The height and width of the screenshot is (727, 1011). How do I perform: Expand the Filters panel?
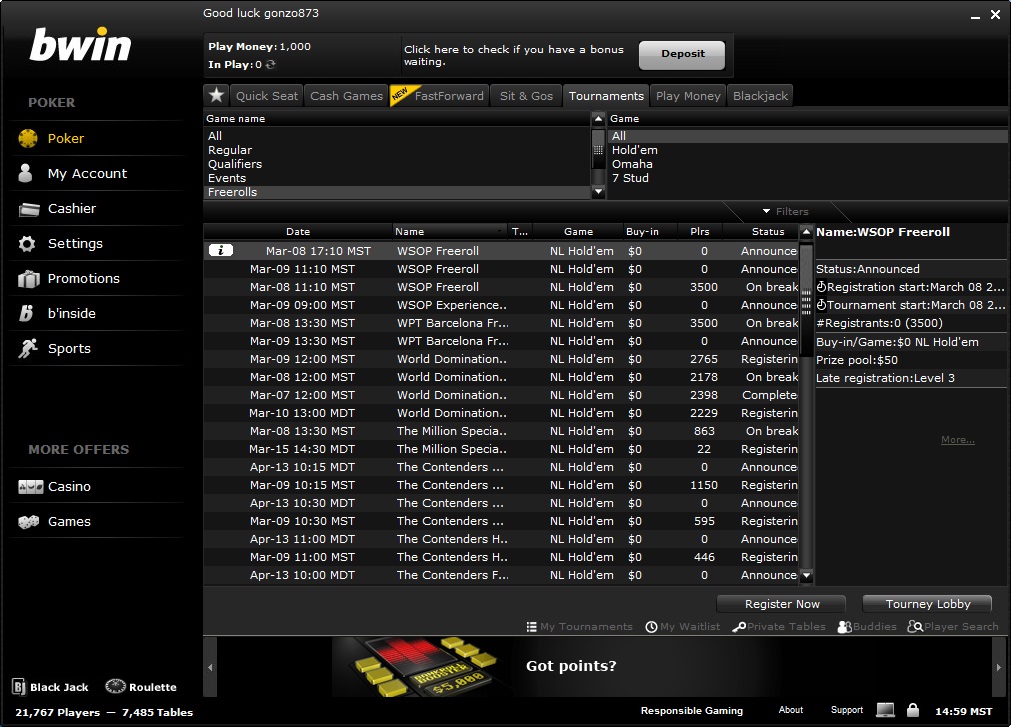point(785,211)
